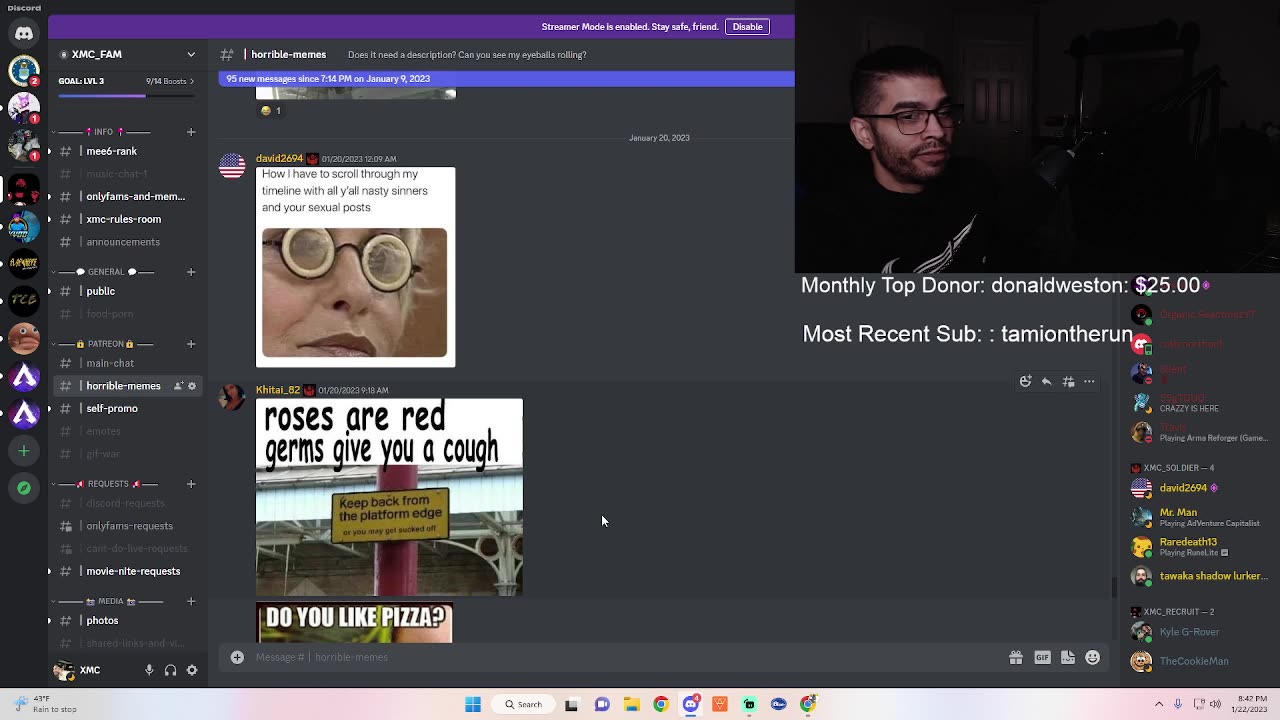
Task: Open the nasty sinners glasses meme image
Action: click(x=355, y=267)
